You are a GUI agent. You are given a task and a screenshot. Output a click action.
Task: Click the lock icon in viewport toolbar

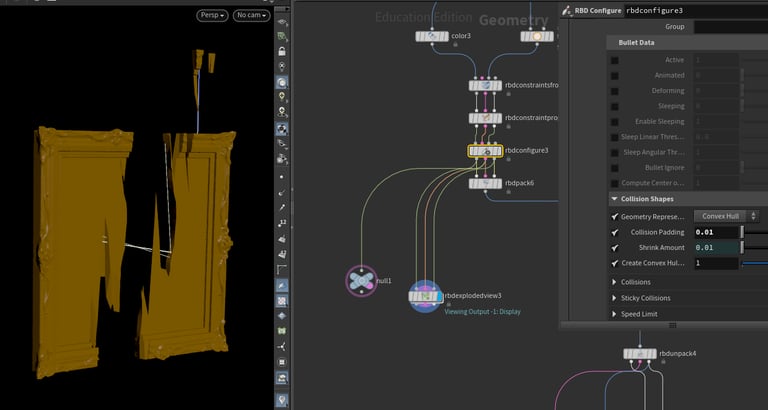(282, 51)
